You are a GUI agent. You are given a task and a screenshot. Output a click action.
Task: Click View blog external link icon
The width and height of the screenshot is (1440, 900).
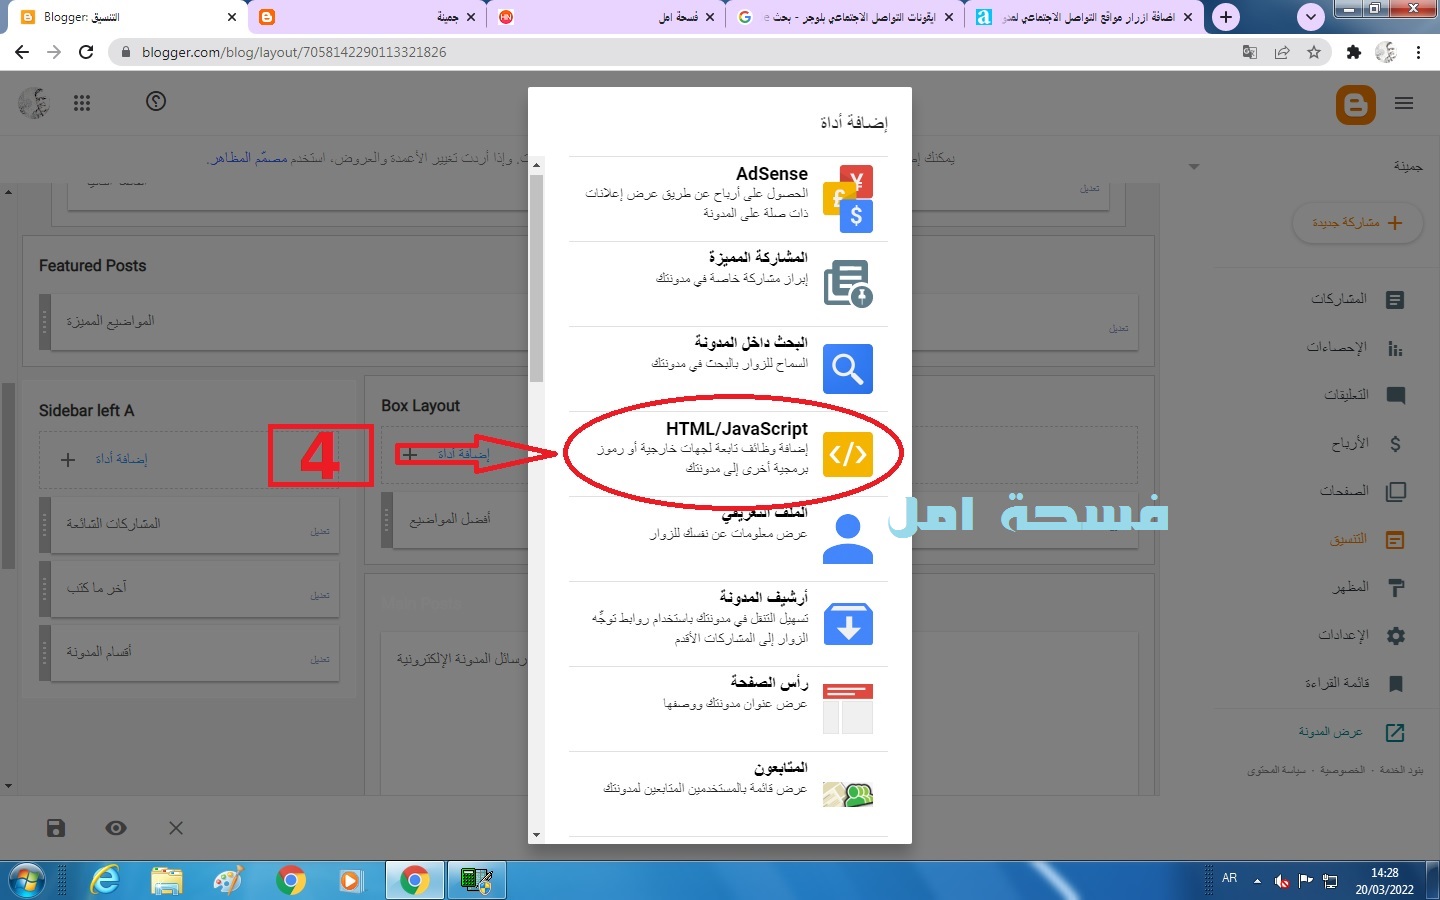[1396, 732]
